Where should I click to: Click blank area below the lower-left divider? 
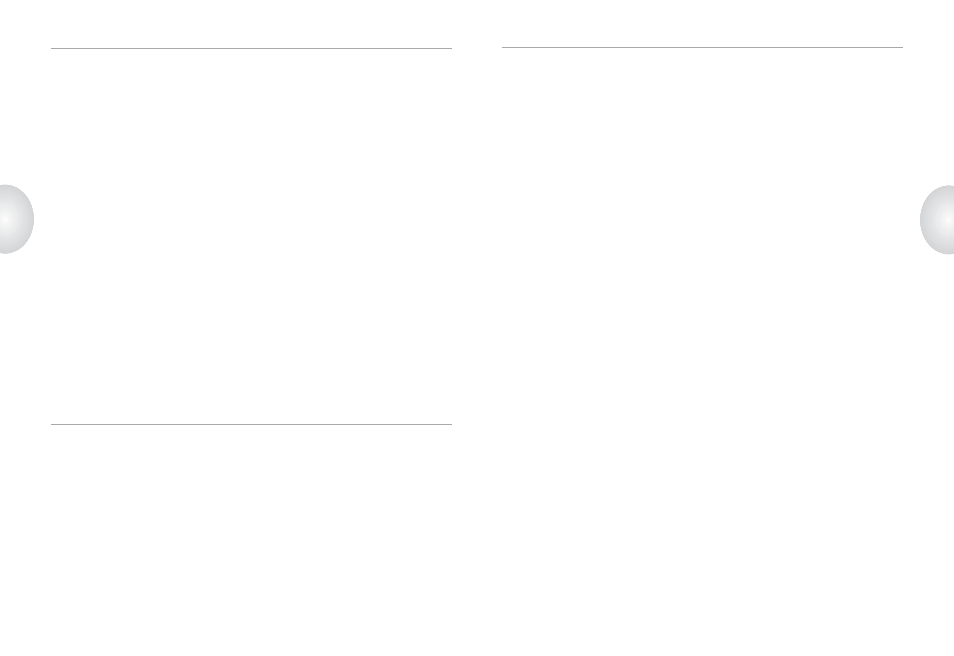(x=251, y=539)
